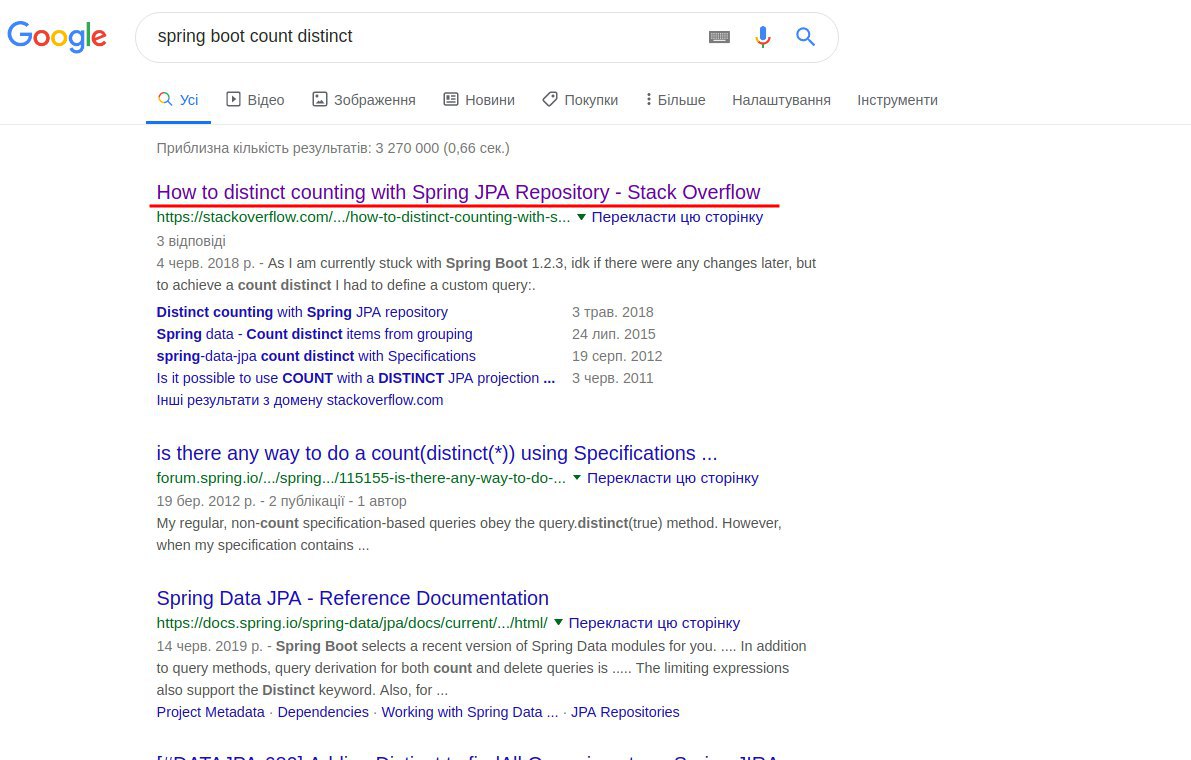
Task: Click the blue search magnifier button
Action: point(805,36)
